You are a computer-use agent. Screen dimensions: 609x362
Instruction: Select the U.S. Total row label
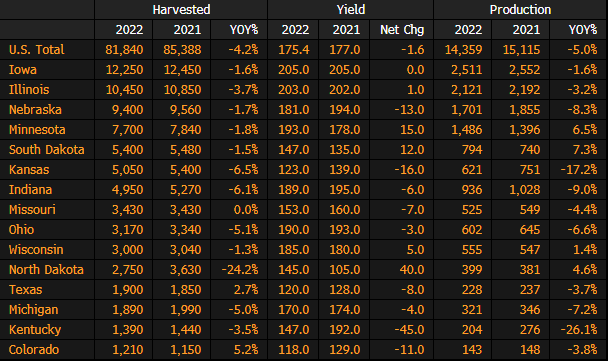[37, 50]
